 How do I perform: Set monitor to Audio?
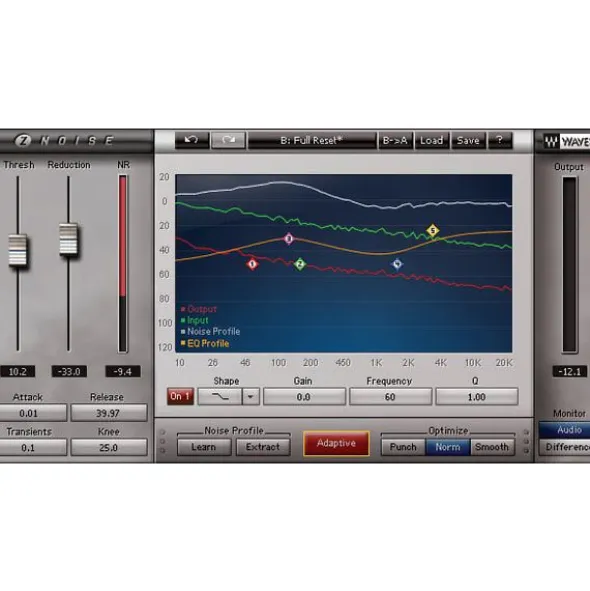(x=565, y=430)
